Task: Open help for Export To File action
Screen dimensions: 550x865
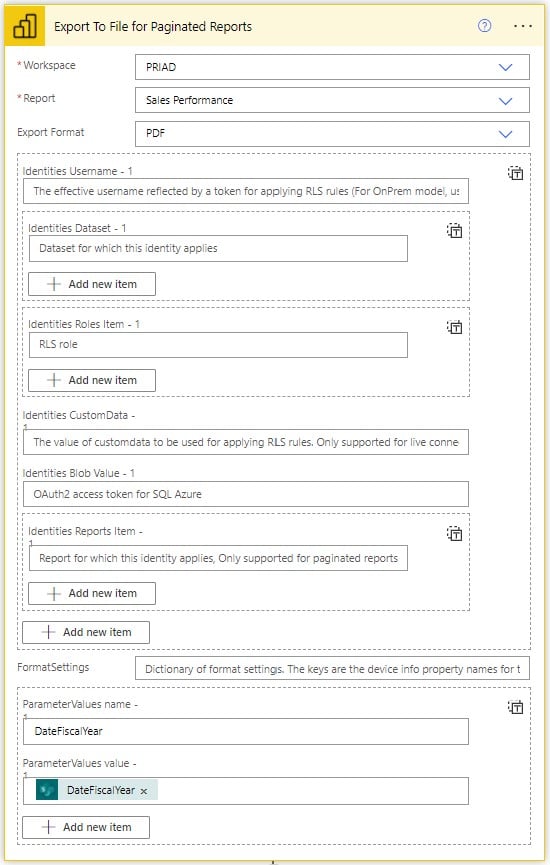Action: tap(484, 25)
